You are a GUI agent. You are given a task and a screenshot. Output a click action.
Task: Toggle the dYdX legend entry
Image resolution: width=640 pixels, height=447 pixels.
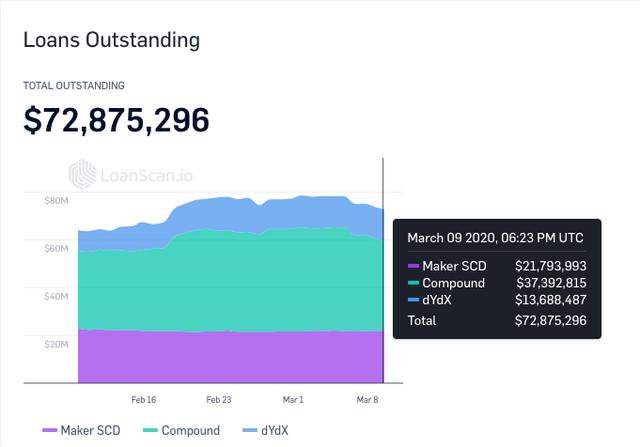point(265,430)
